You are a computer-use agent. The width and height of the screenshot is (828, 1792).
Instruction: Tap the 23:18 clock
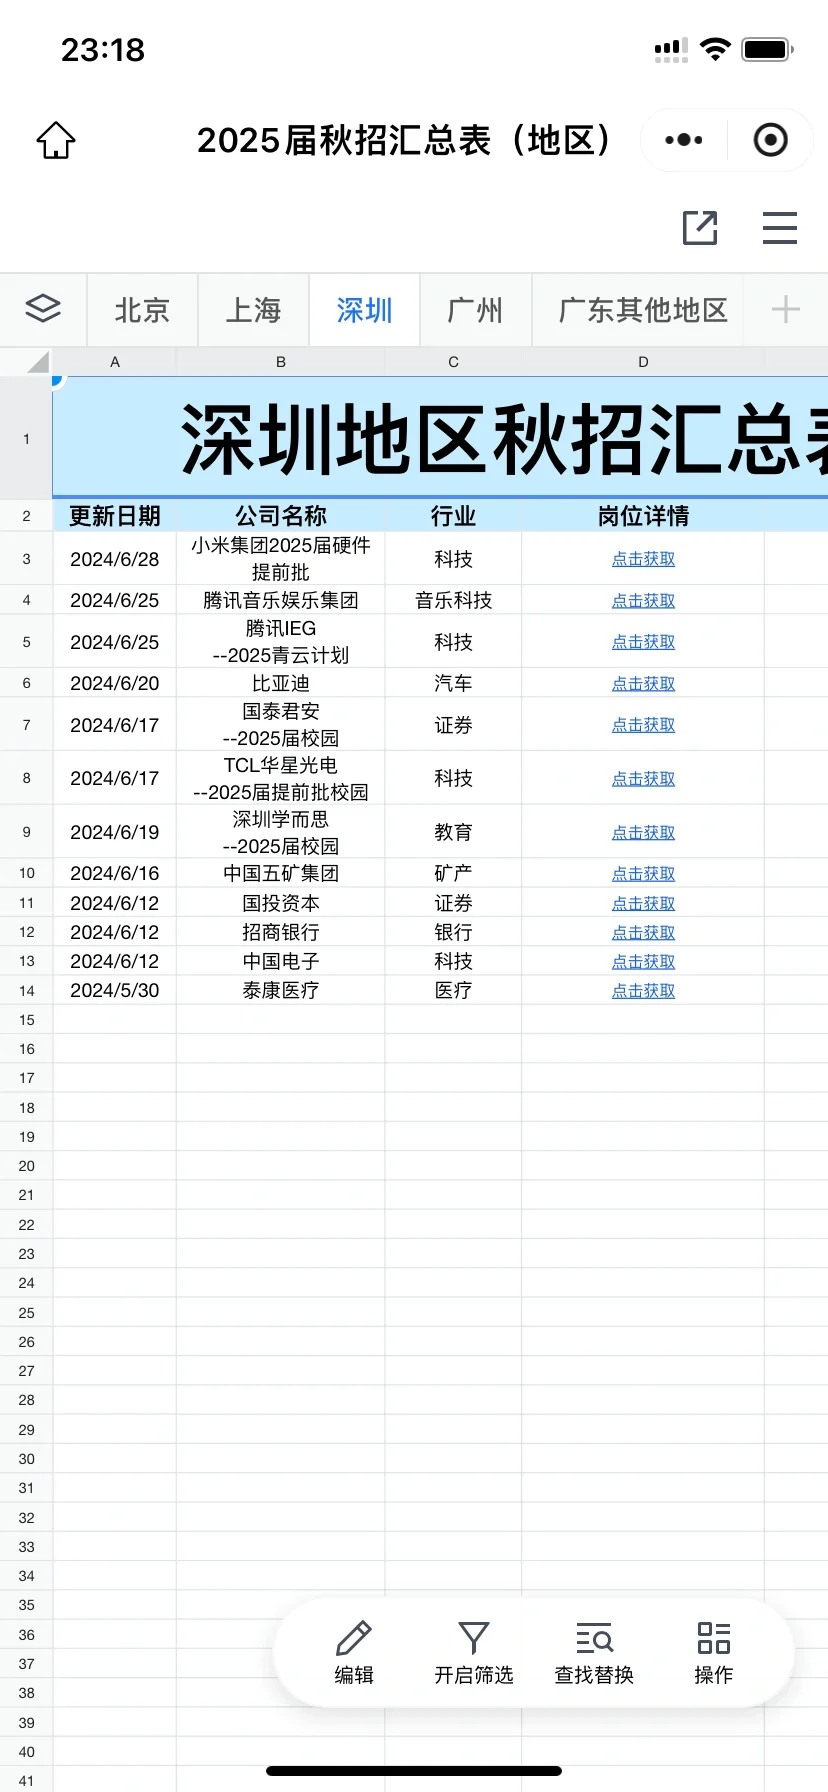pos(103,49)
